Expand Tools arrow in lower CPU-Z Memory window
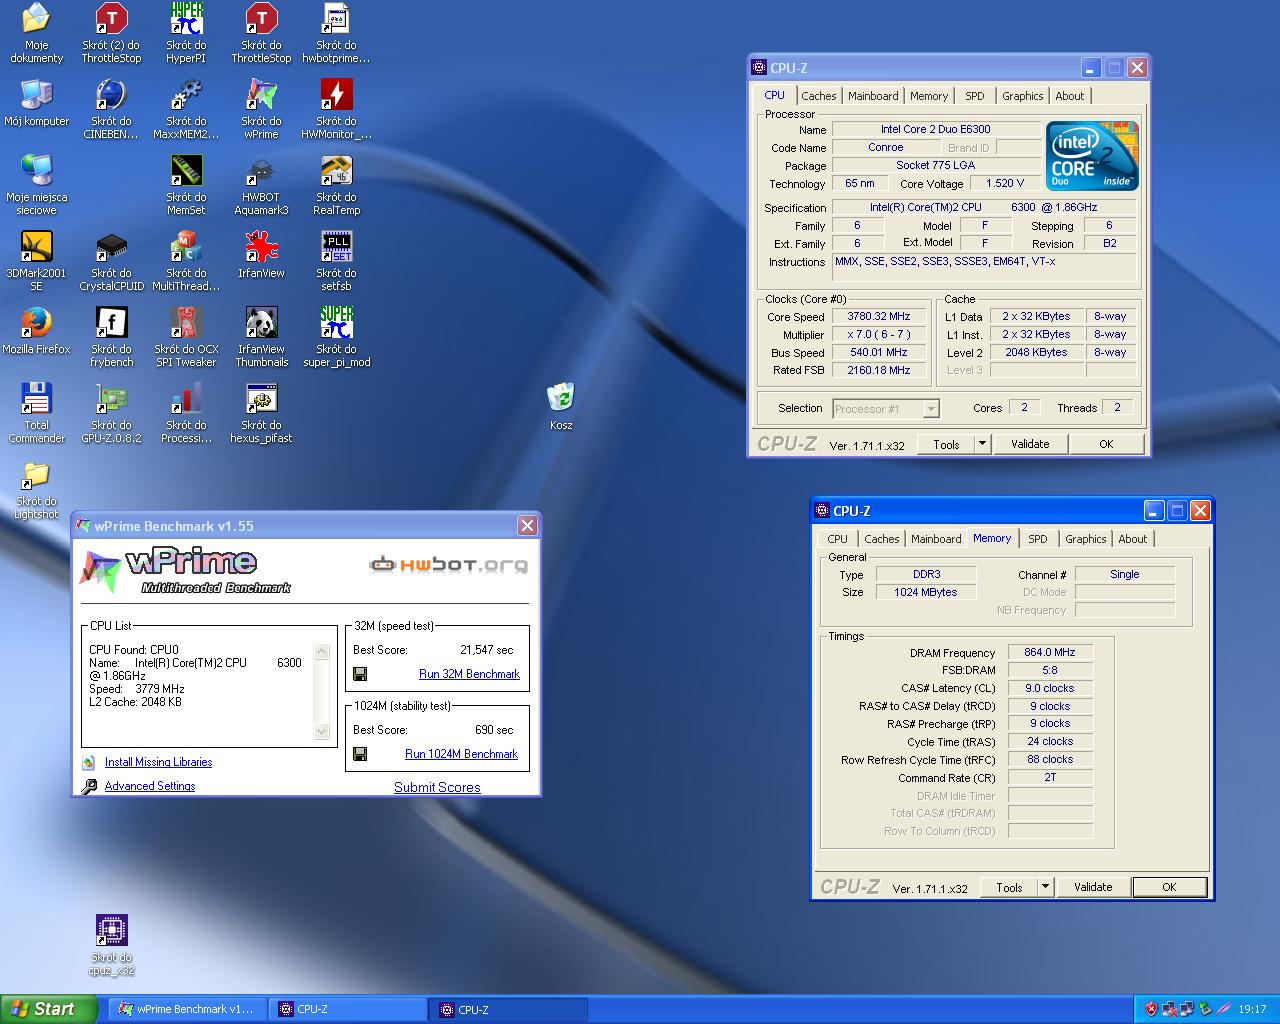 point(1045,887)
